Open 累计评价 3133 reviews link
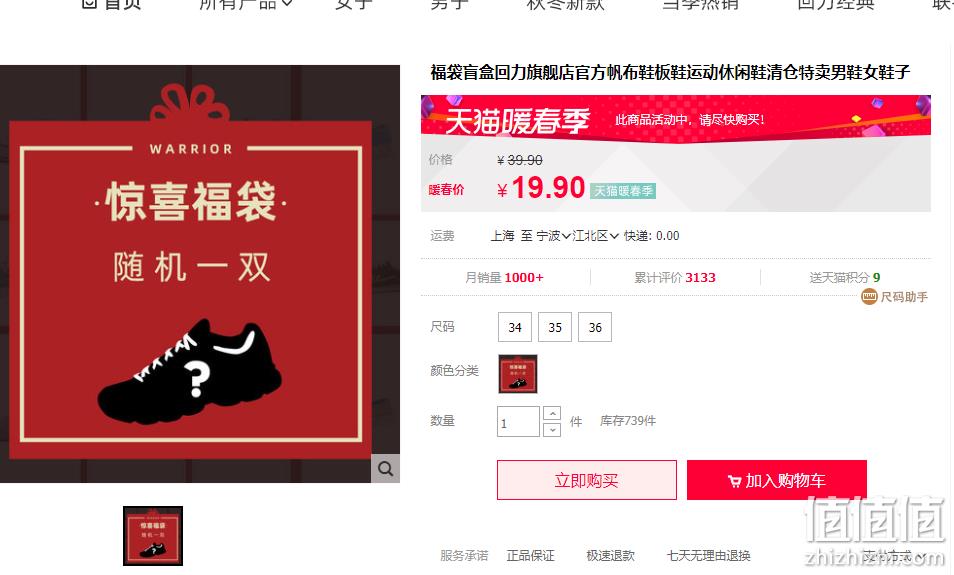 click(x=675, y=277)
